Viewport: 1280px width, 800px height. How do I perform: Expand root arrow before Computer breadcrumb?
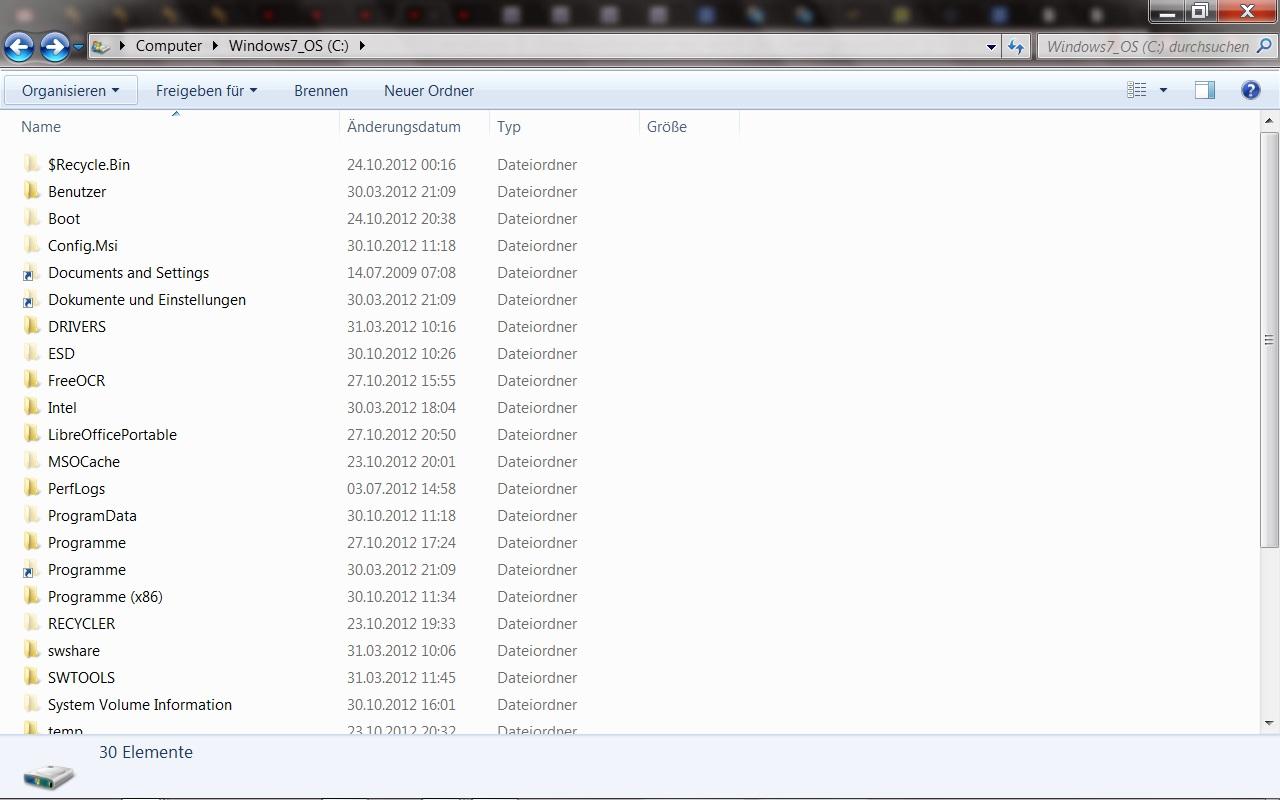click(122, 46)
